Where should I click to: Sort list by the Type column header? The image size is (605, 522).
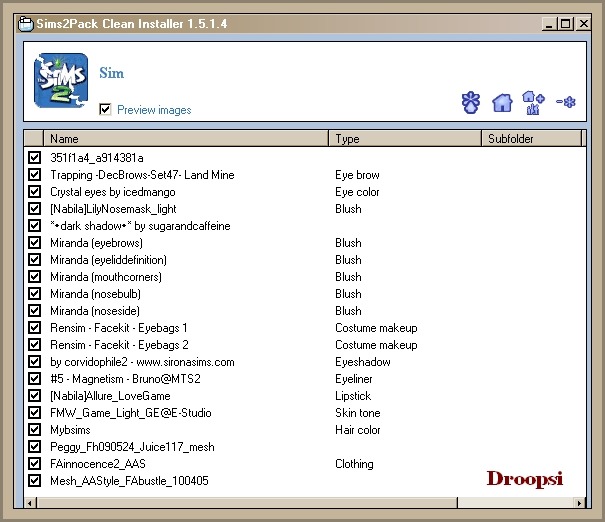coord(405,138)
